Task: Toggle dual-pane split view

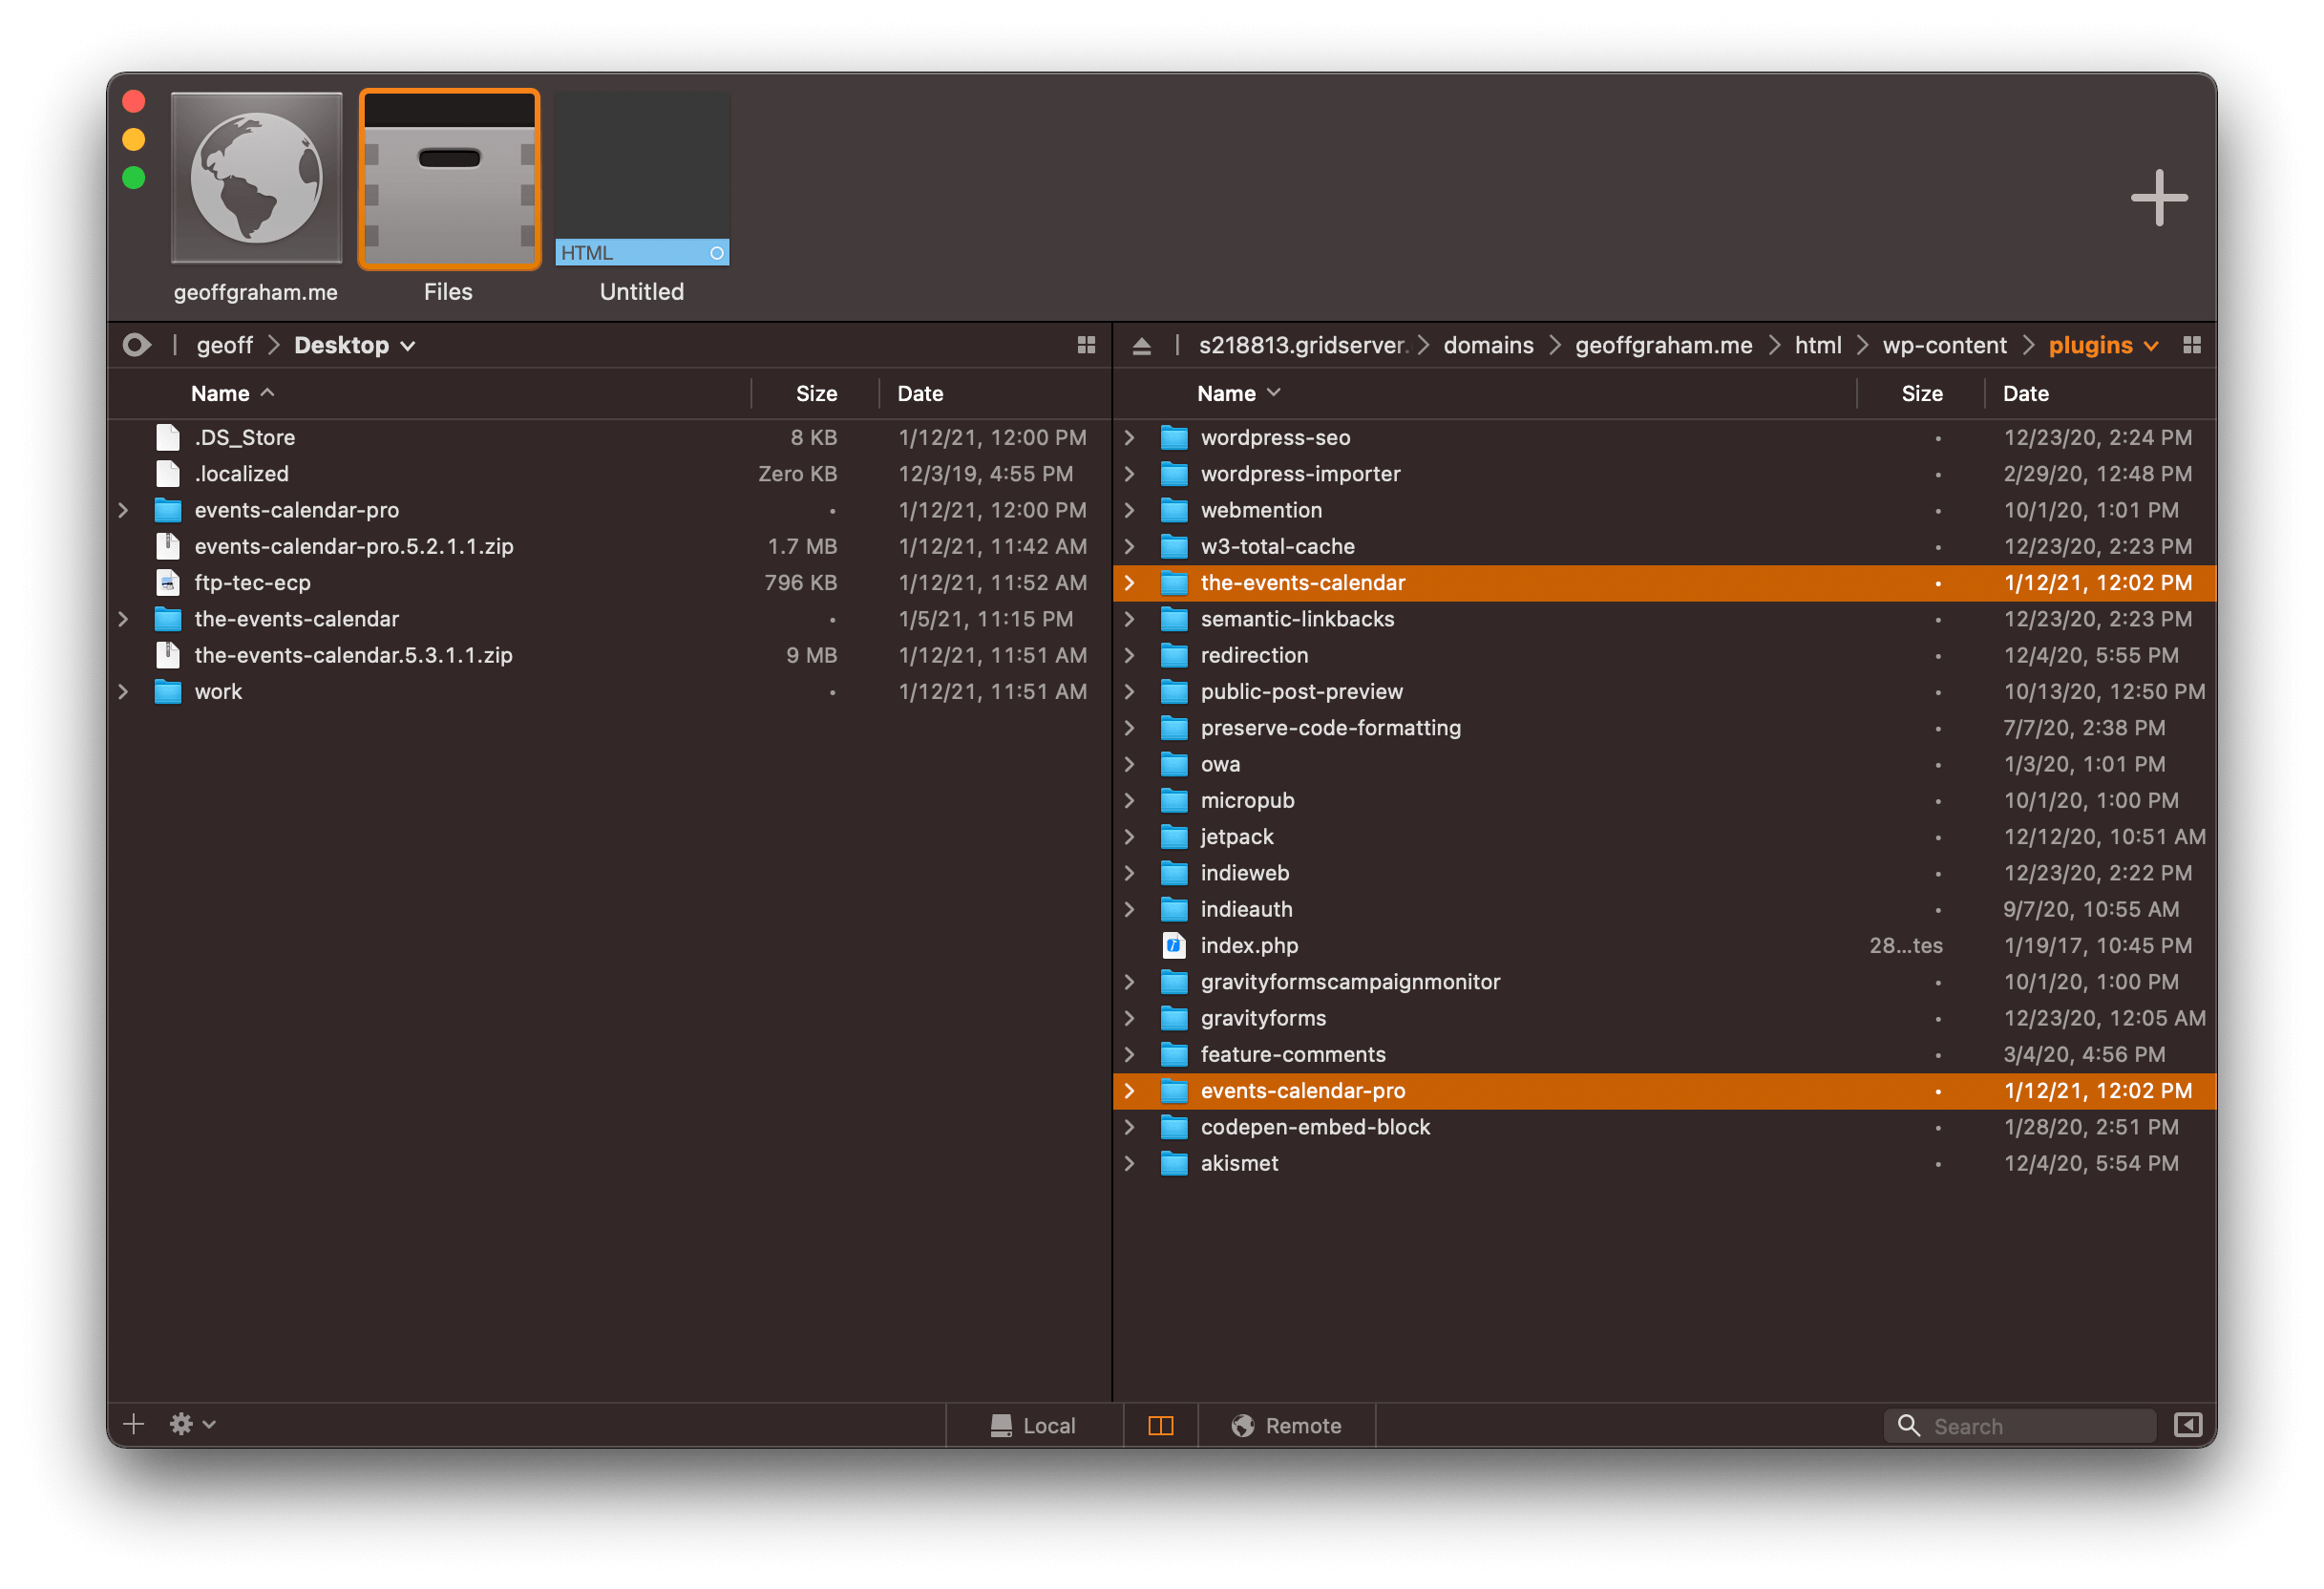Action: tap(1160, 1426)
